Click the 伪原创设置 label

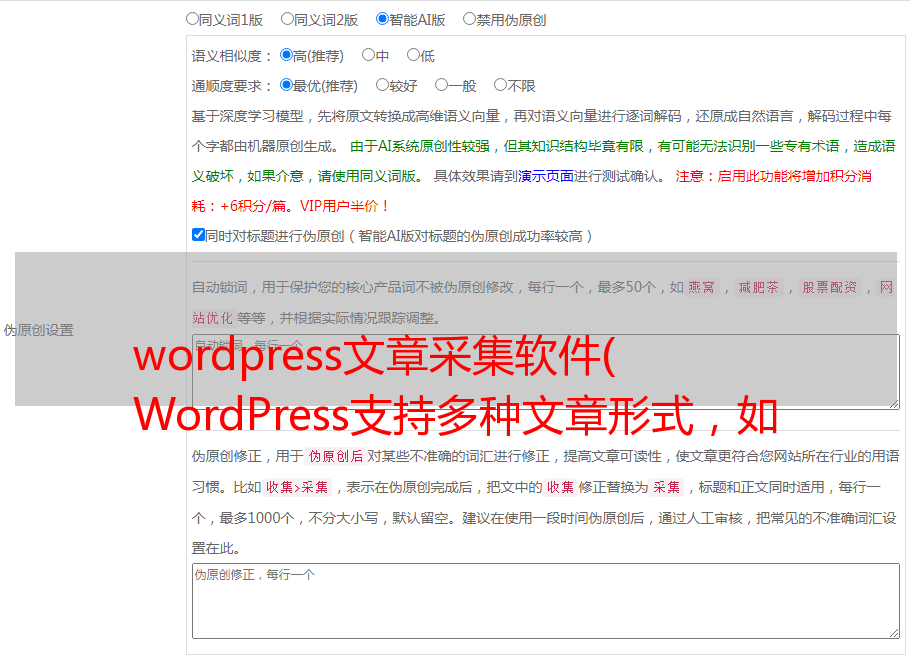[x=39, y=330]
